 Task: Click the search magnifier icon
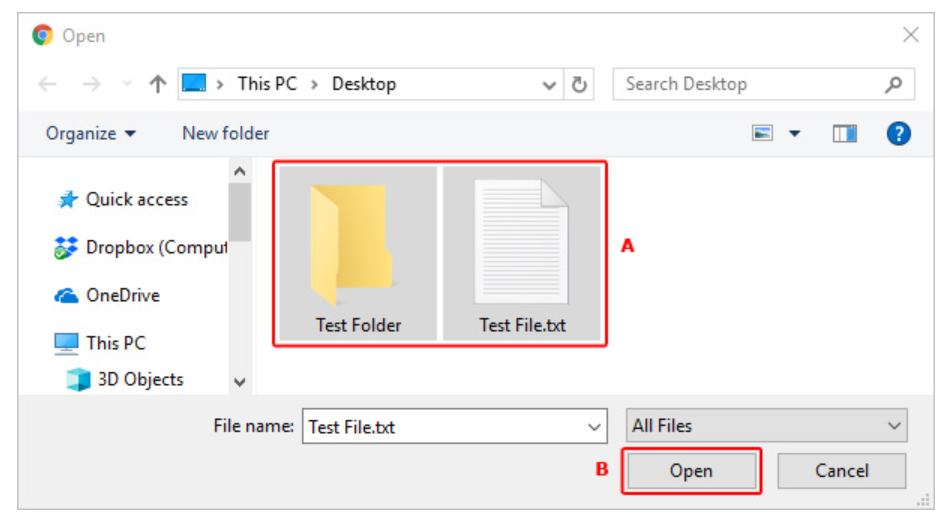pyautogui.click(x=893, y=85)
